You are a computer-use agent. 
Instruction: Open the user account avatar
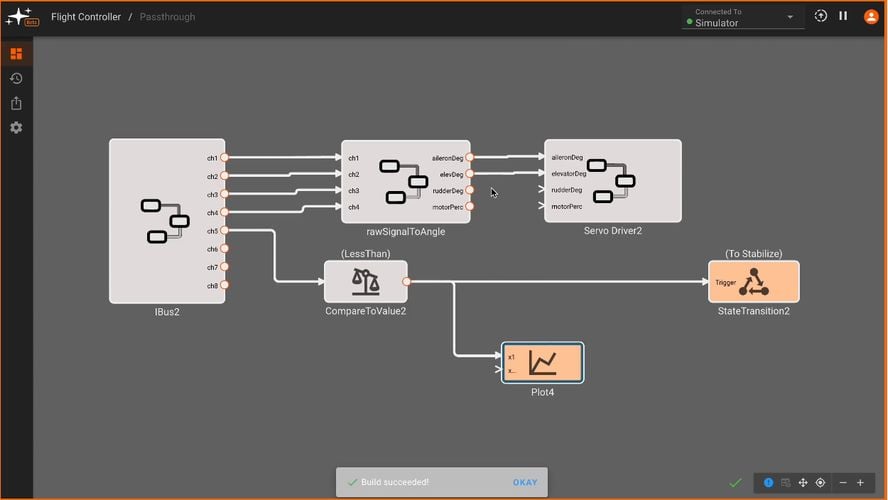871,16
